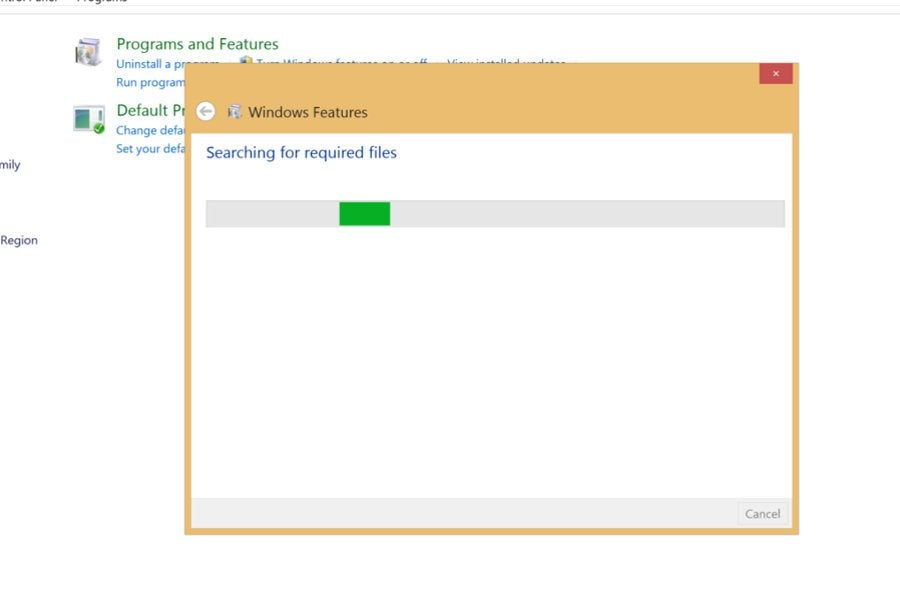Click the Searching for required files heading

coord(301,153)
